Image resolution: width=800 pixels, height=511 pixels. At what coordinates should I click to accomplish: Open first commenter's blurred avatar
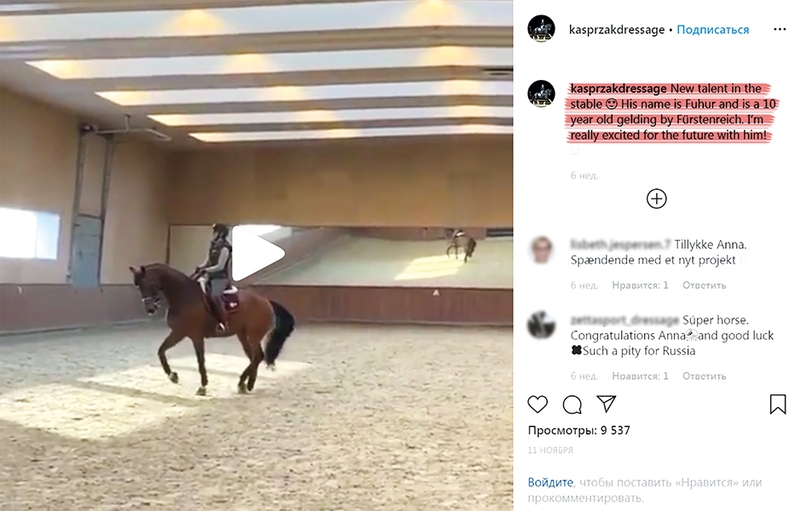tap(541, 249)
